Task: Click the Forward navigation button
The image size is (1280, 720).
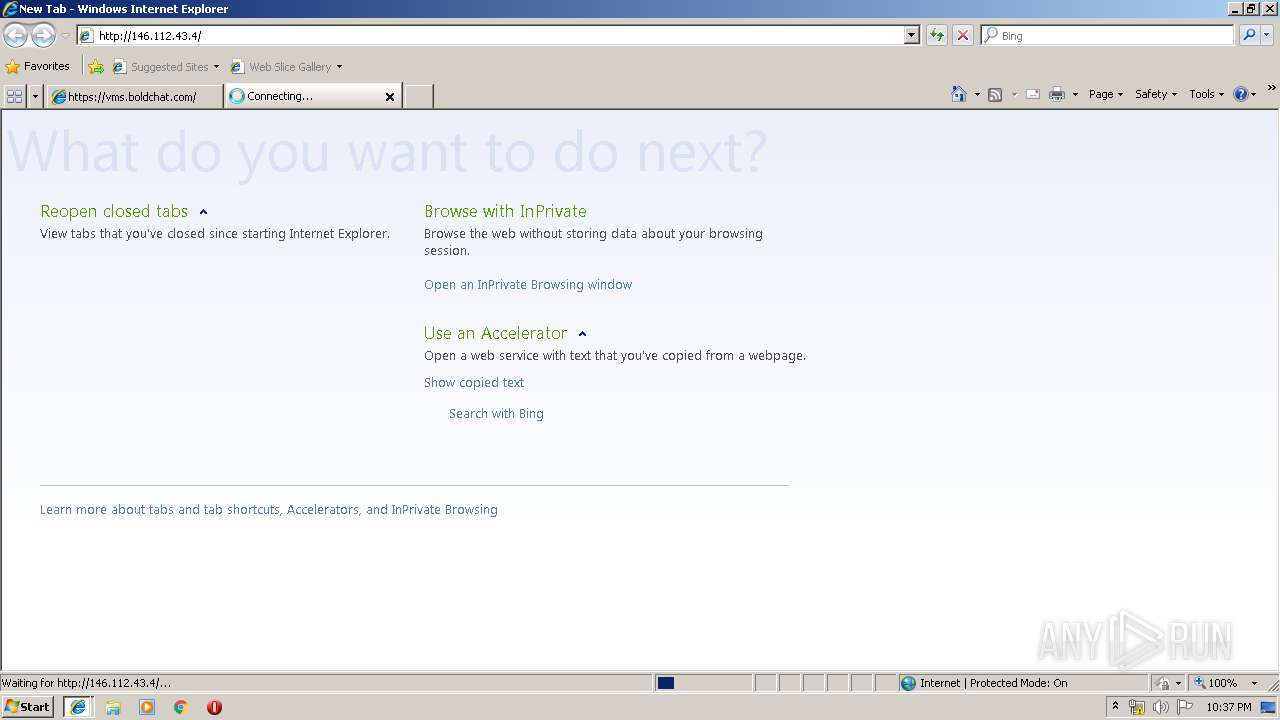Action: [x=43, y=36]
